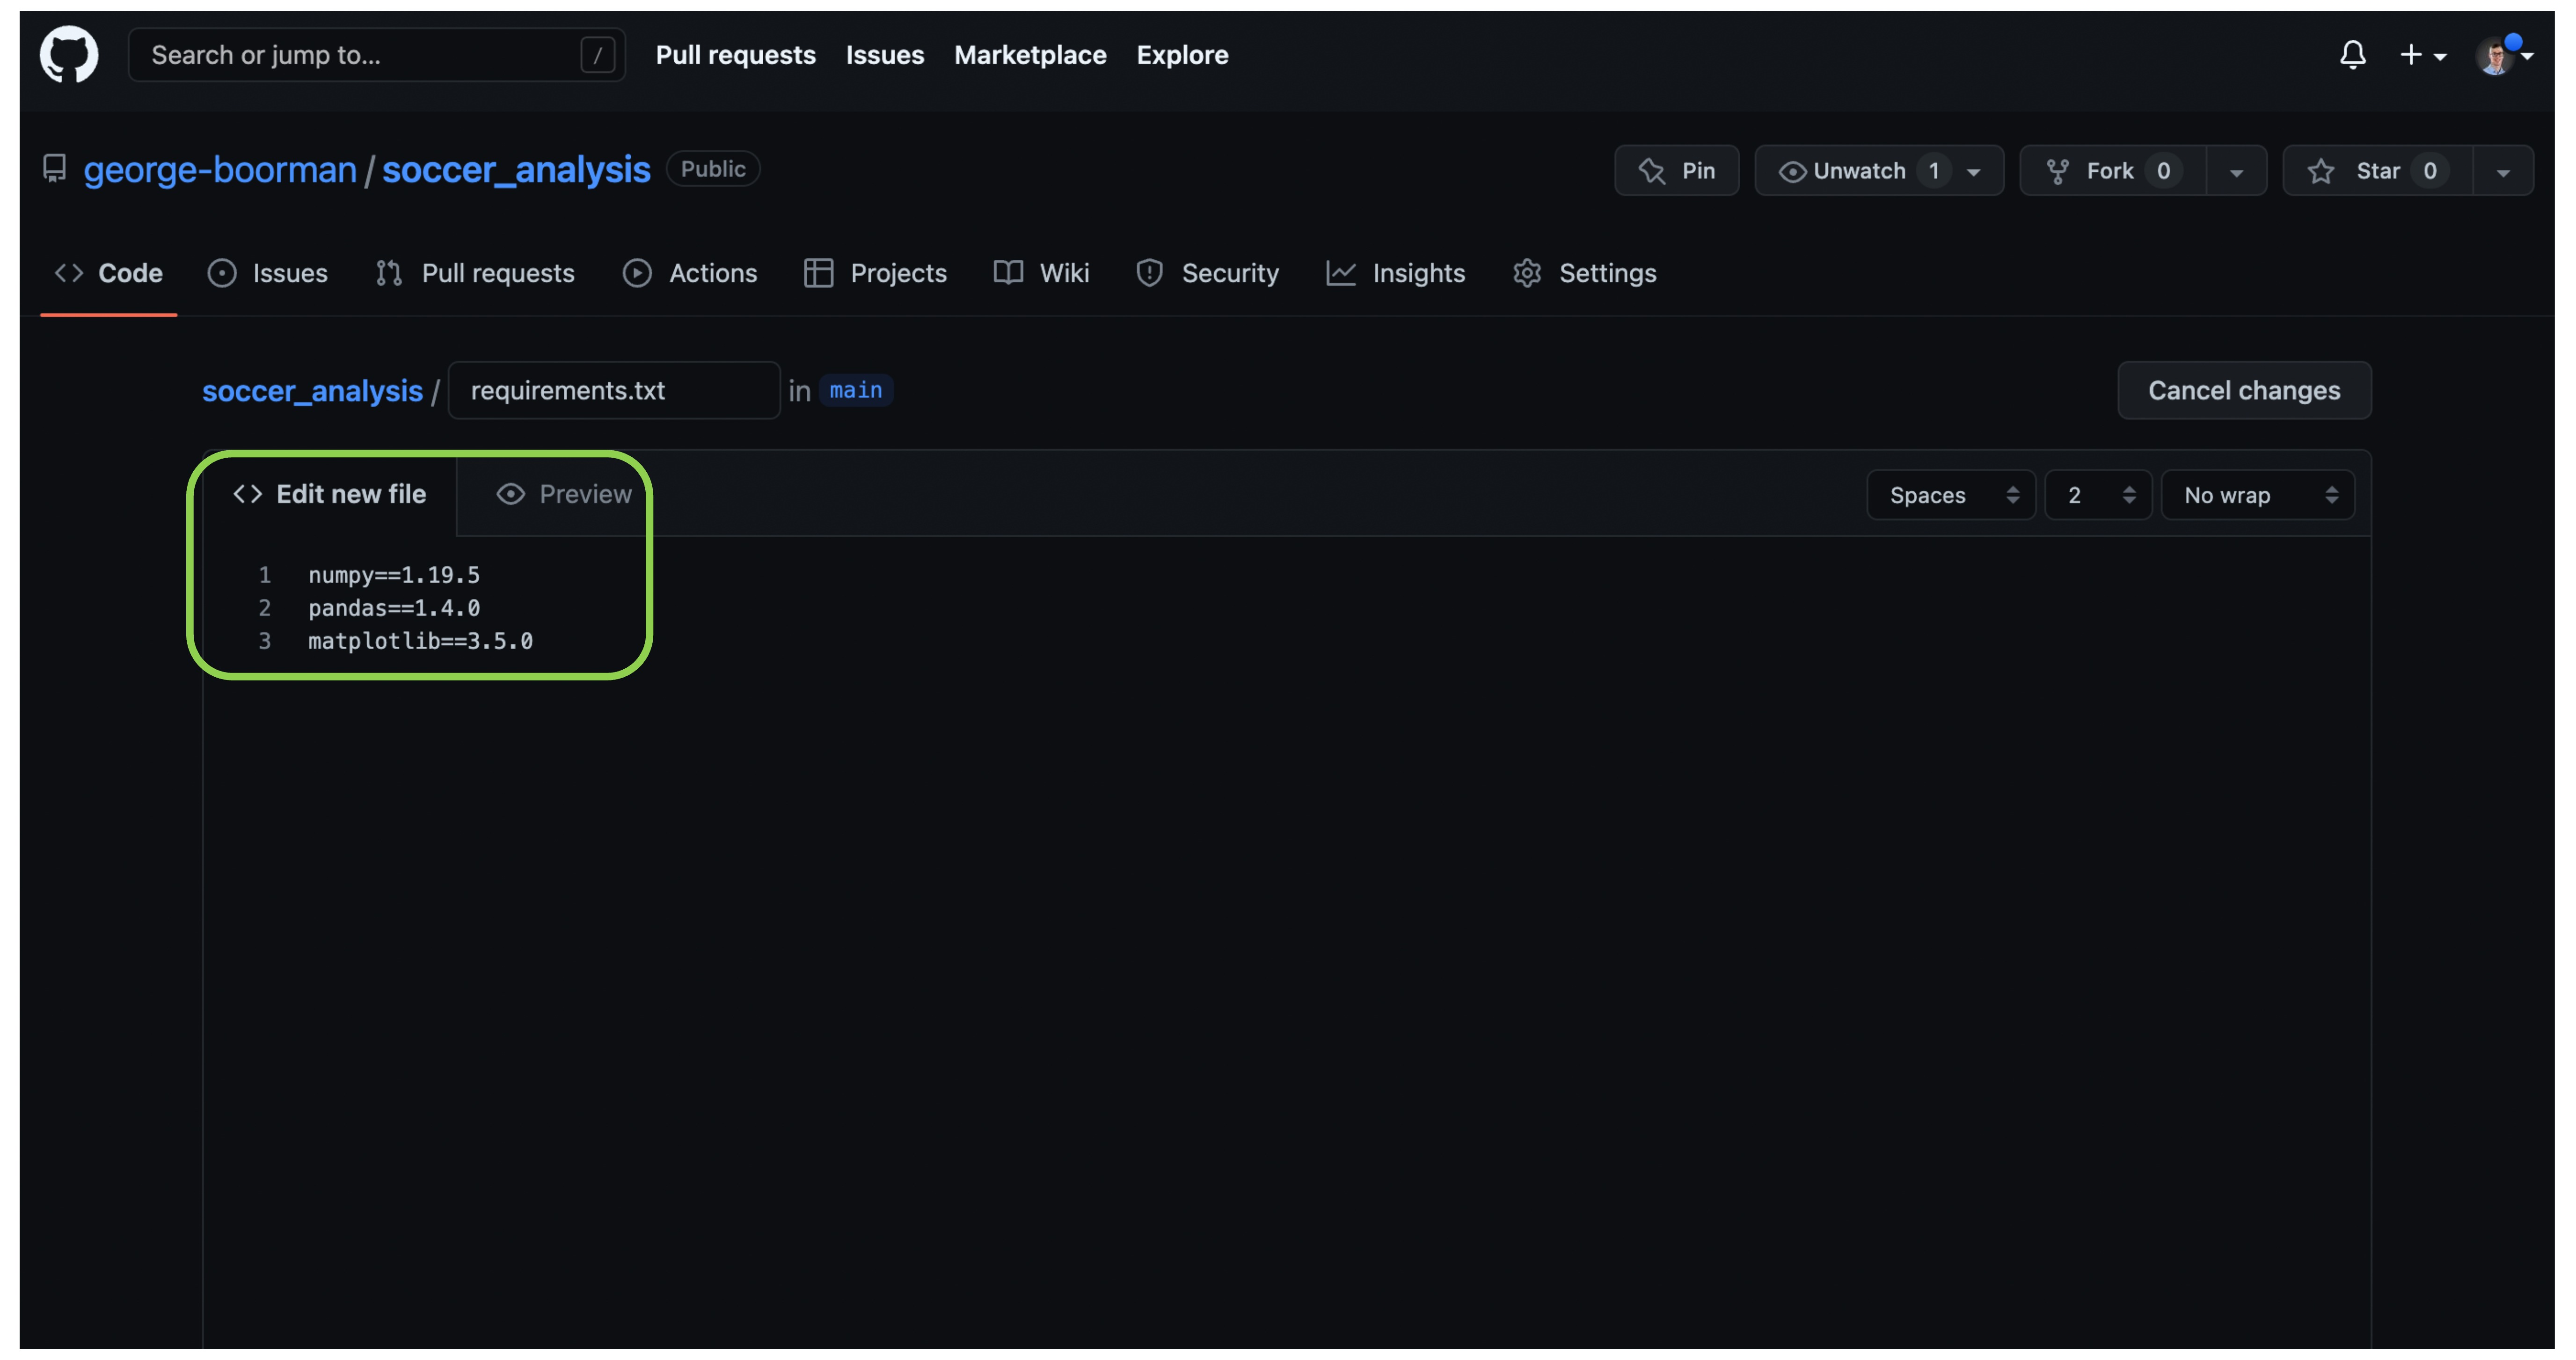Go to Marketplace
The height and width of the screenshot is (1360, 2576).
pos(1029,55)
